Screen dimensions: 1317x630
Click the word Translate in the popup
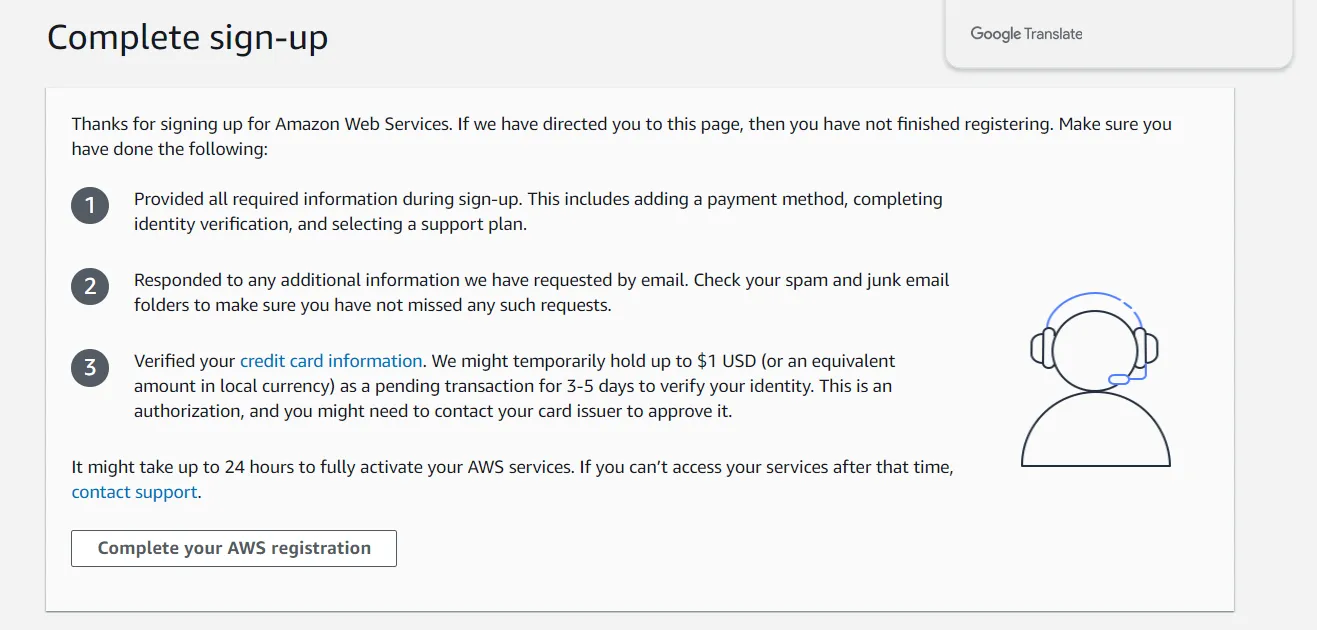click(1053, 34)
